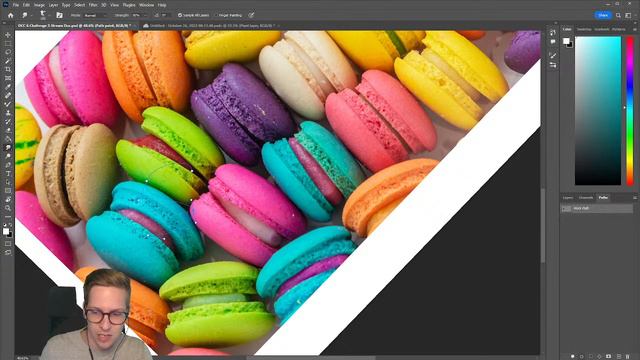Select the Work Path row

[x=597, y=208]
